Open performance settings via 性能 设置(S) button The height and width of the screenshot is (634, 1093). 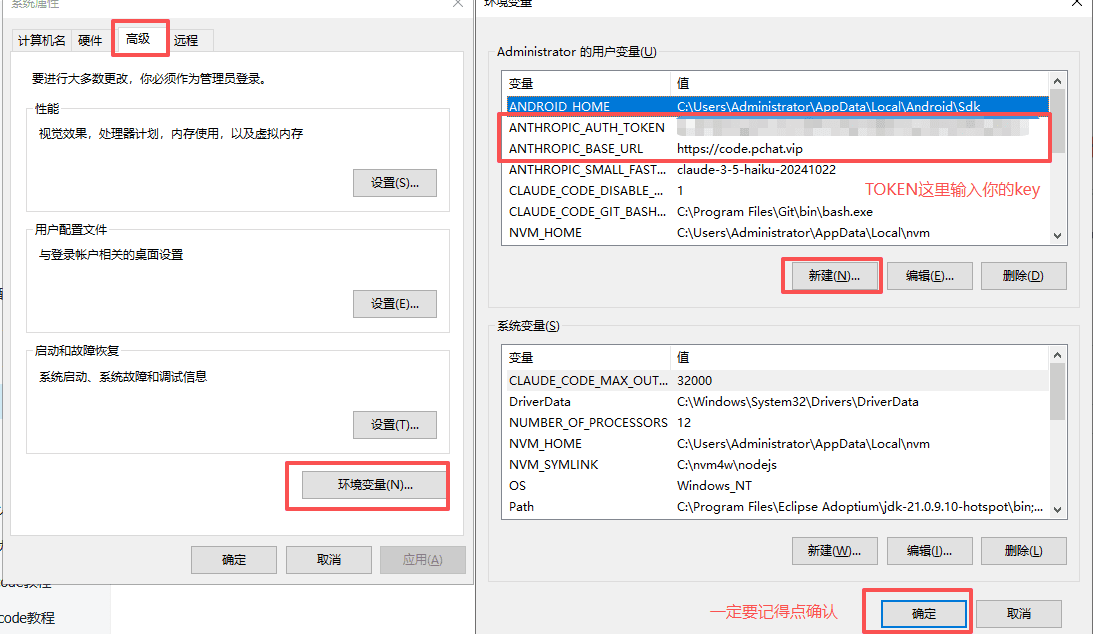pyautogui.click(x=394, y=182)
